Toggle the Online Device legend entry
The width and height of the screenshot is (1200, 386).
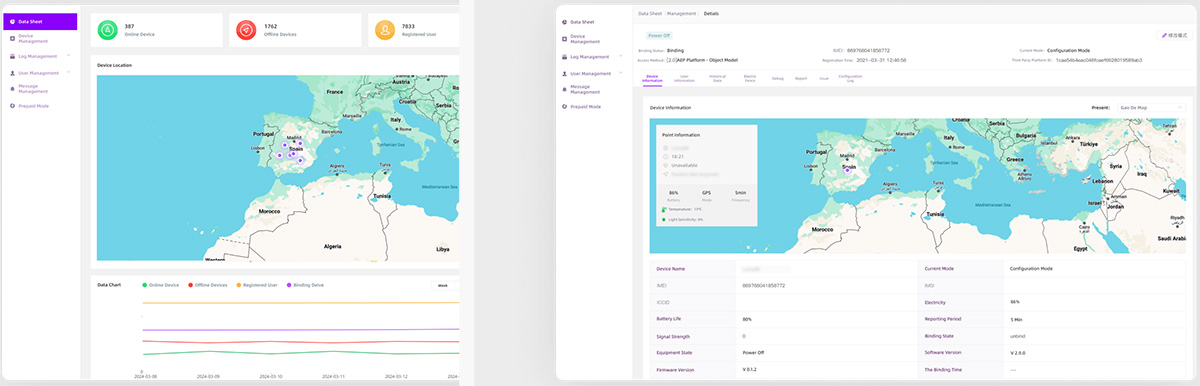point(160,285)
